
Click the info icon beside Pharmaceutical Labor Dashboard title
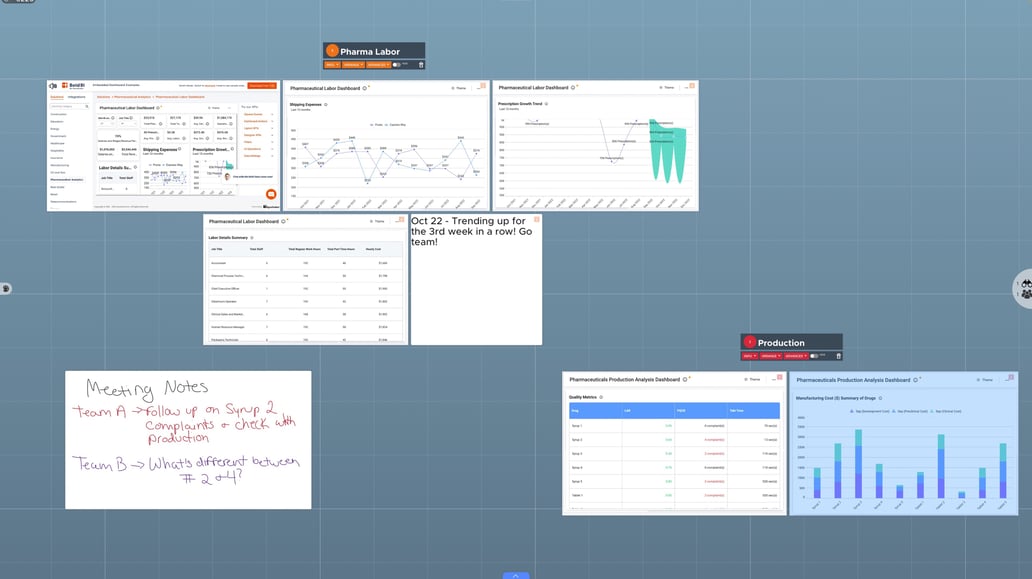(158, 108)
